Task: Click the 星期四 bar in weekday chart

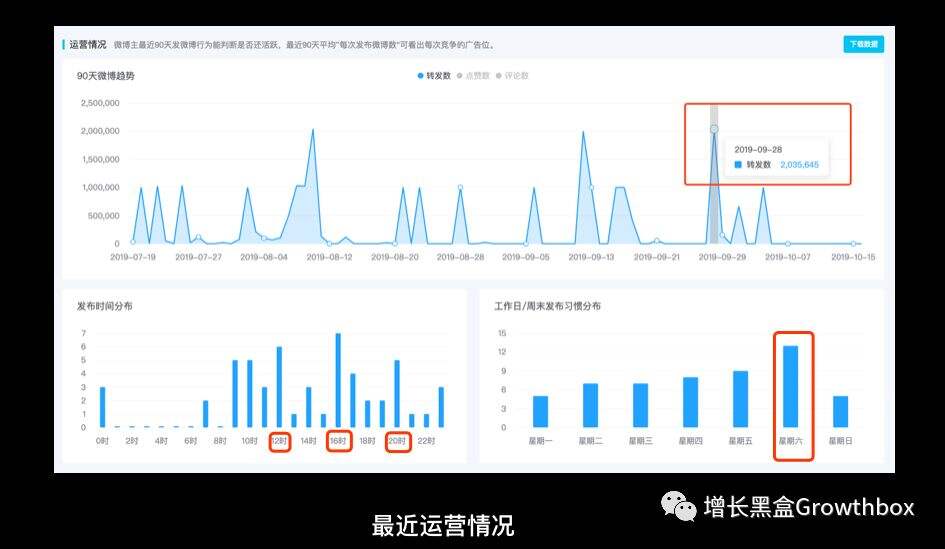Action: (691, 403)
